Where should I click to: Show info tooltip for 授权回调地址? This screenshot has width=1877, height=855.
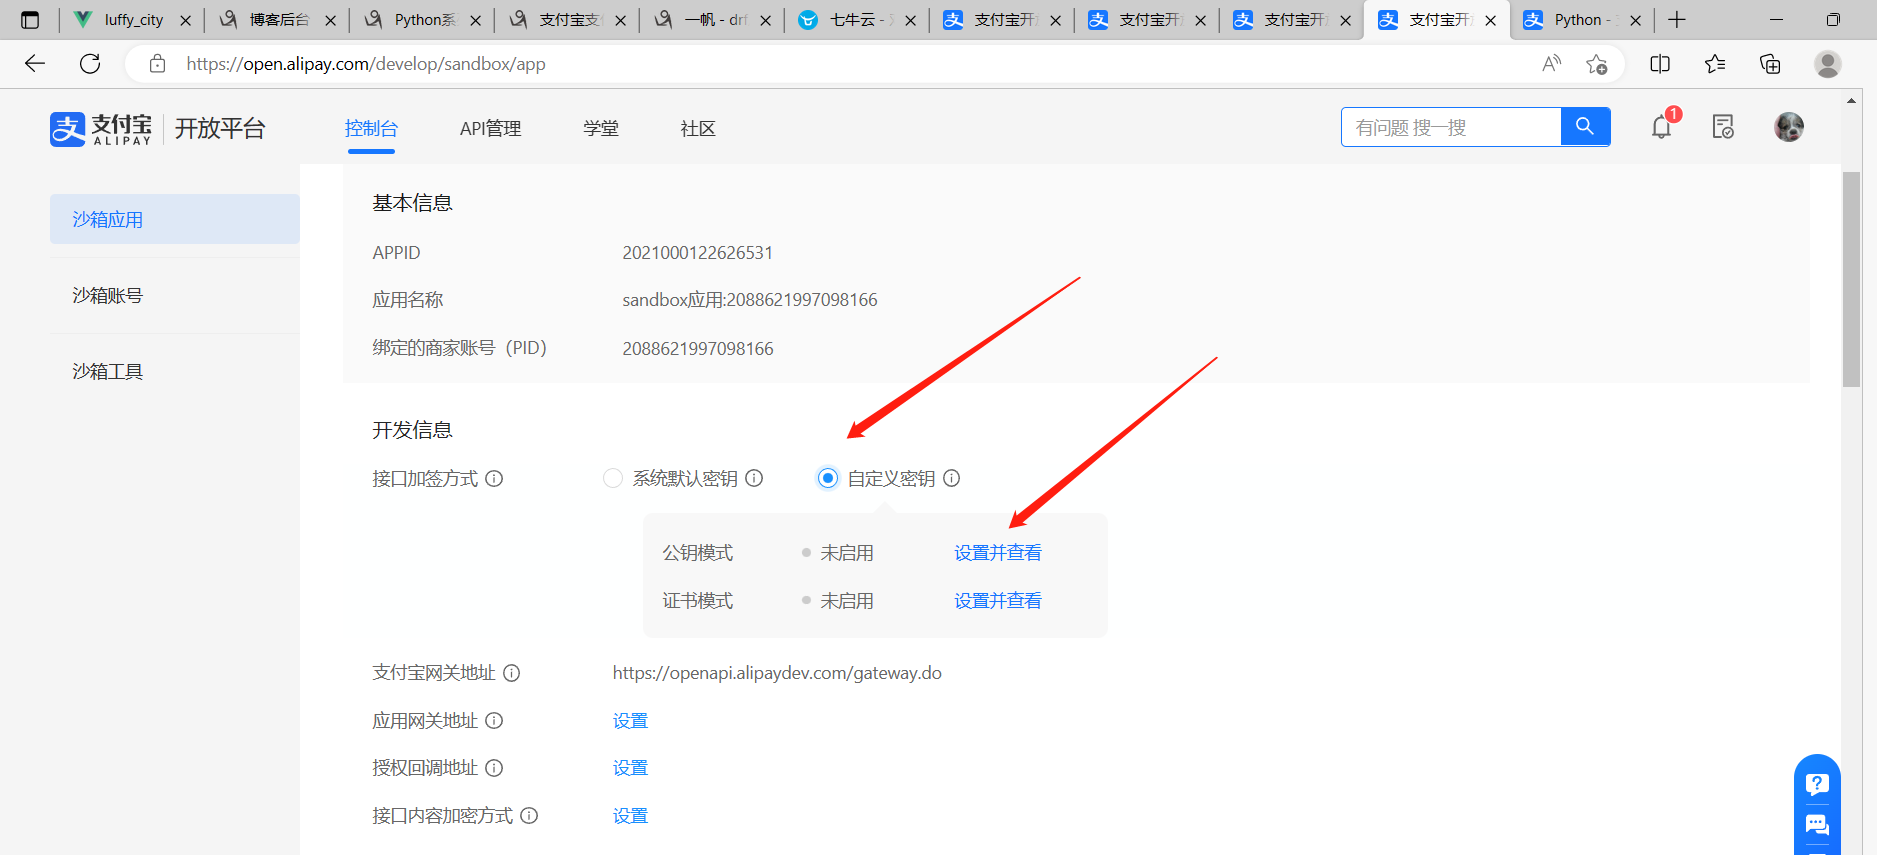click(494, 768)
